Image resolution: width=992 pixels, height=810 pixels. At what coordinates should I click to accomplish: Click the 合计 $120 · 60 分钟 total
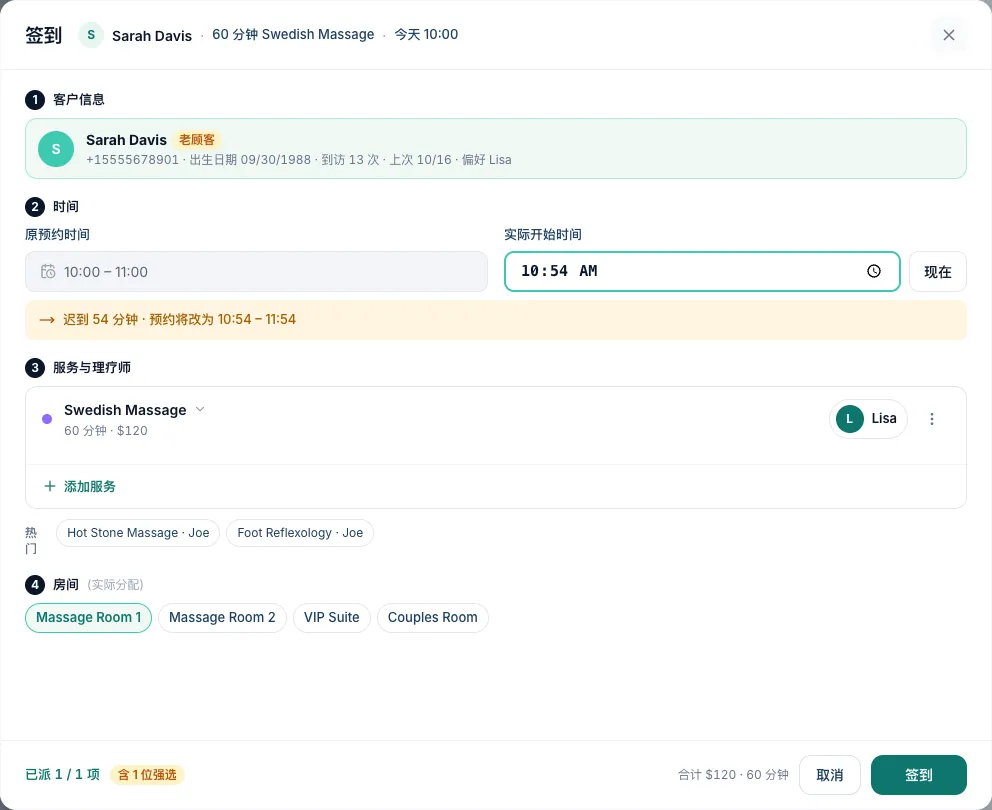[733, 775]
